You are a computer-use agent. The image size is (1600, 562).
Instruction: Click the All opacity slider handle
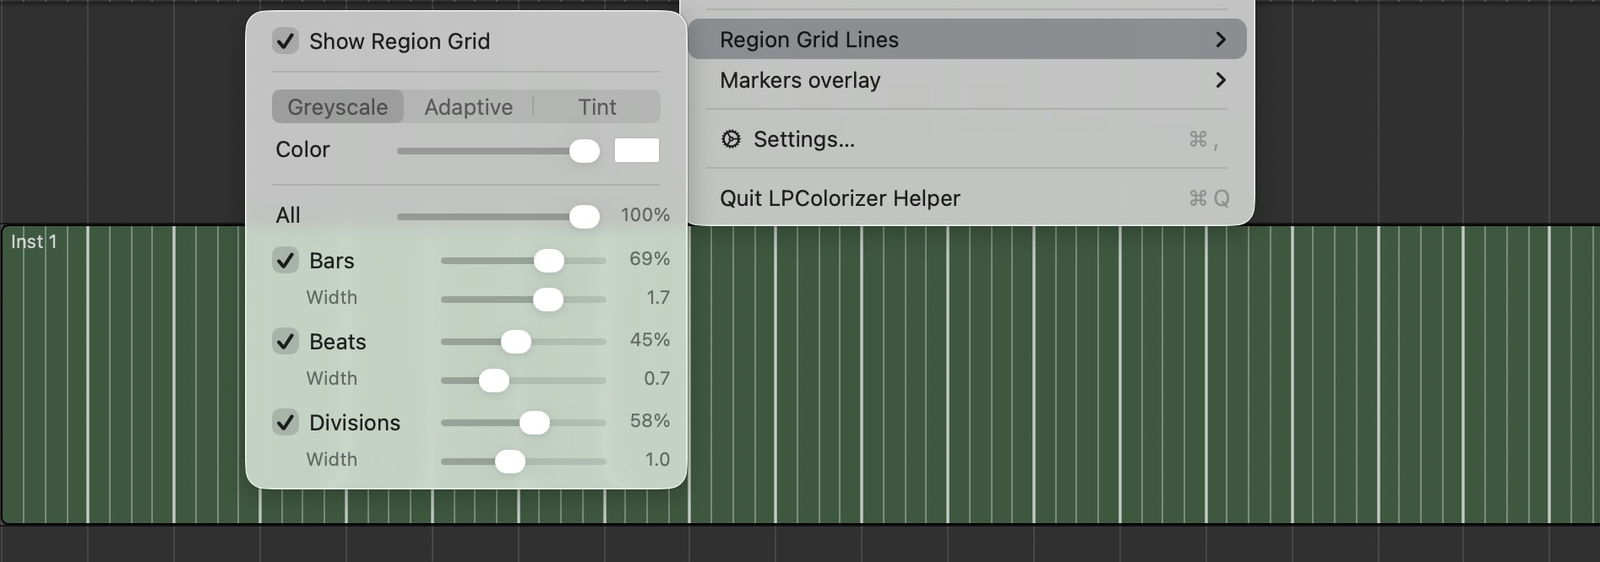[x=584, y=216]
